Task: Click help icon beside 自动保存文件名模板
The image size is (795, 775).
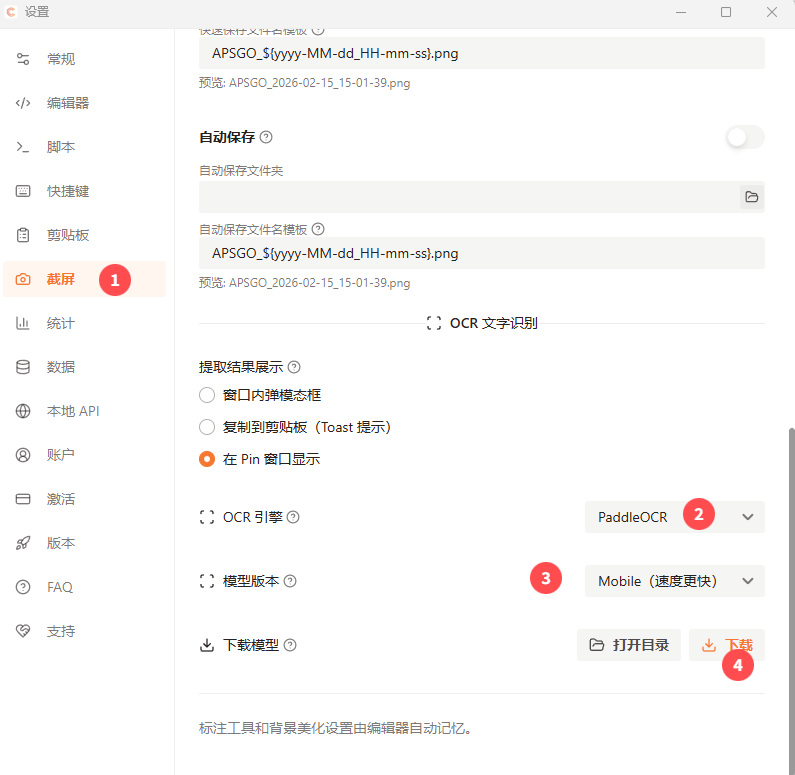Action: tap(318, 229)
